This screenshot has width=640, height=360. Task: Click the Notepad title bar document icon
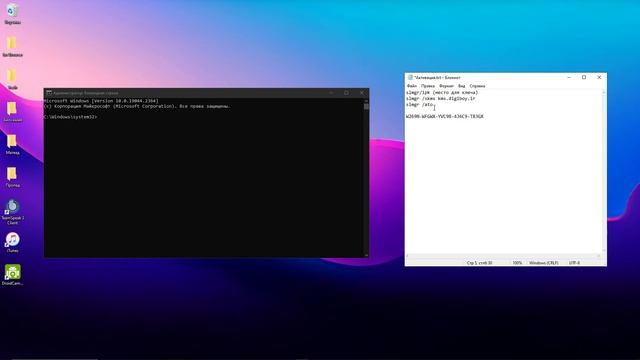410,77
